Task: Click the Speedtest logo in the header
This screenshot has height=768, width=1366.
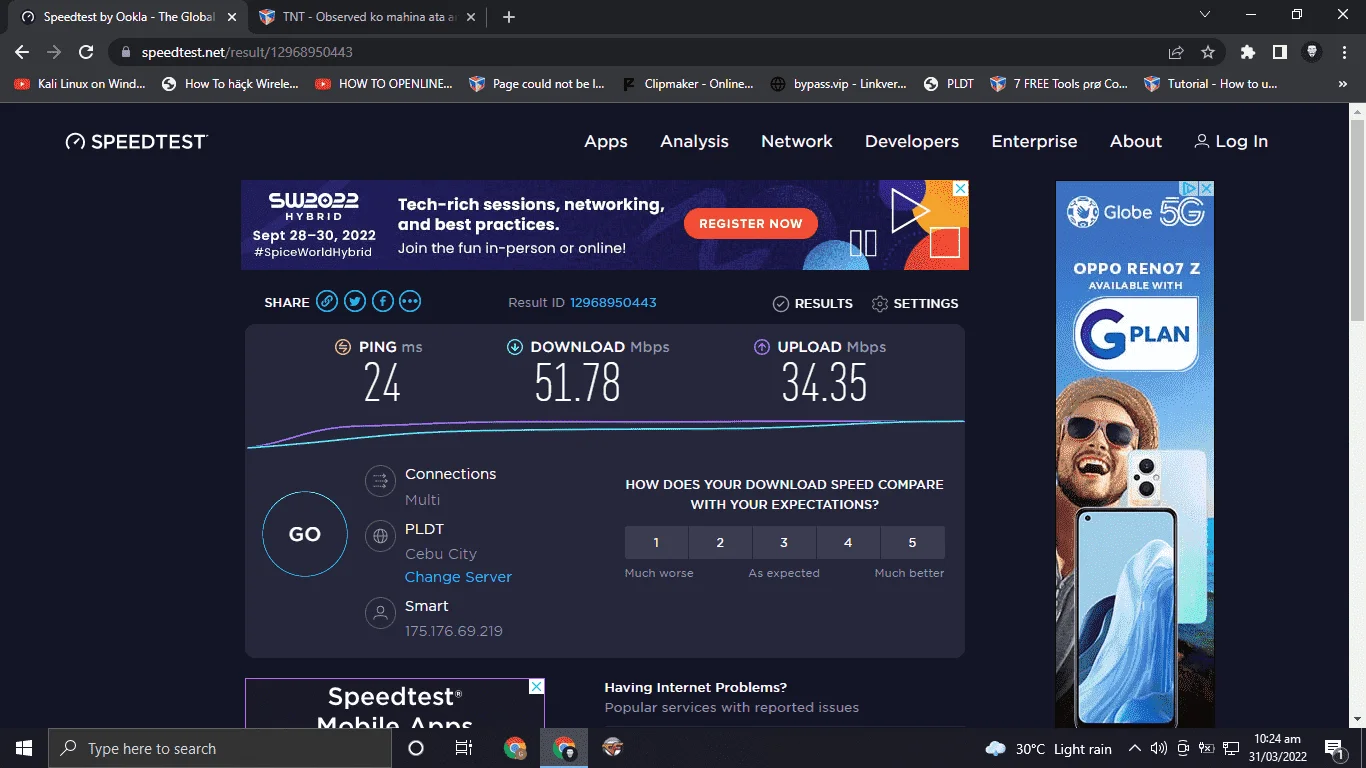Action: point(136,141)
